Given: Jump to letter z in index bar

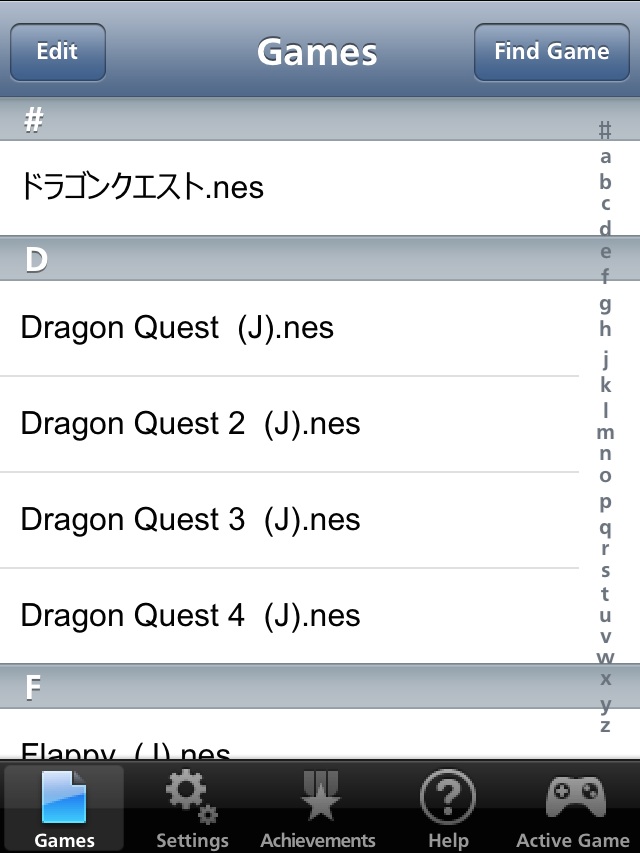Looking at the screenshot, I should 605,726.
